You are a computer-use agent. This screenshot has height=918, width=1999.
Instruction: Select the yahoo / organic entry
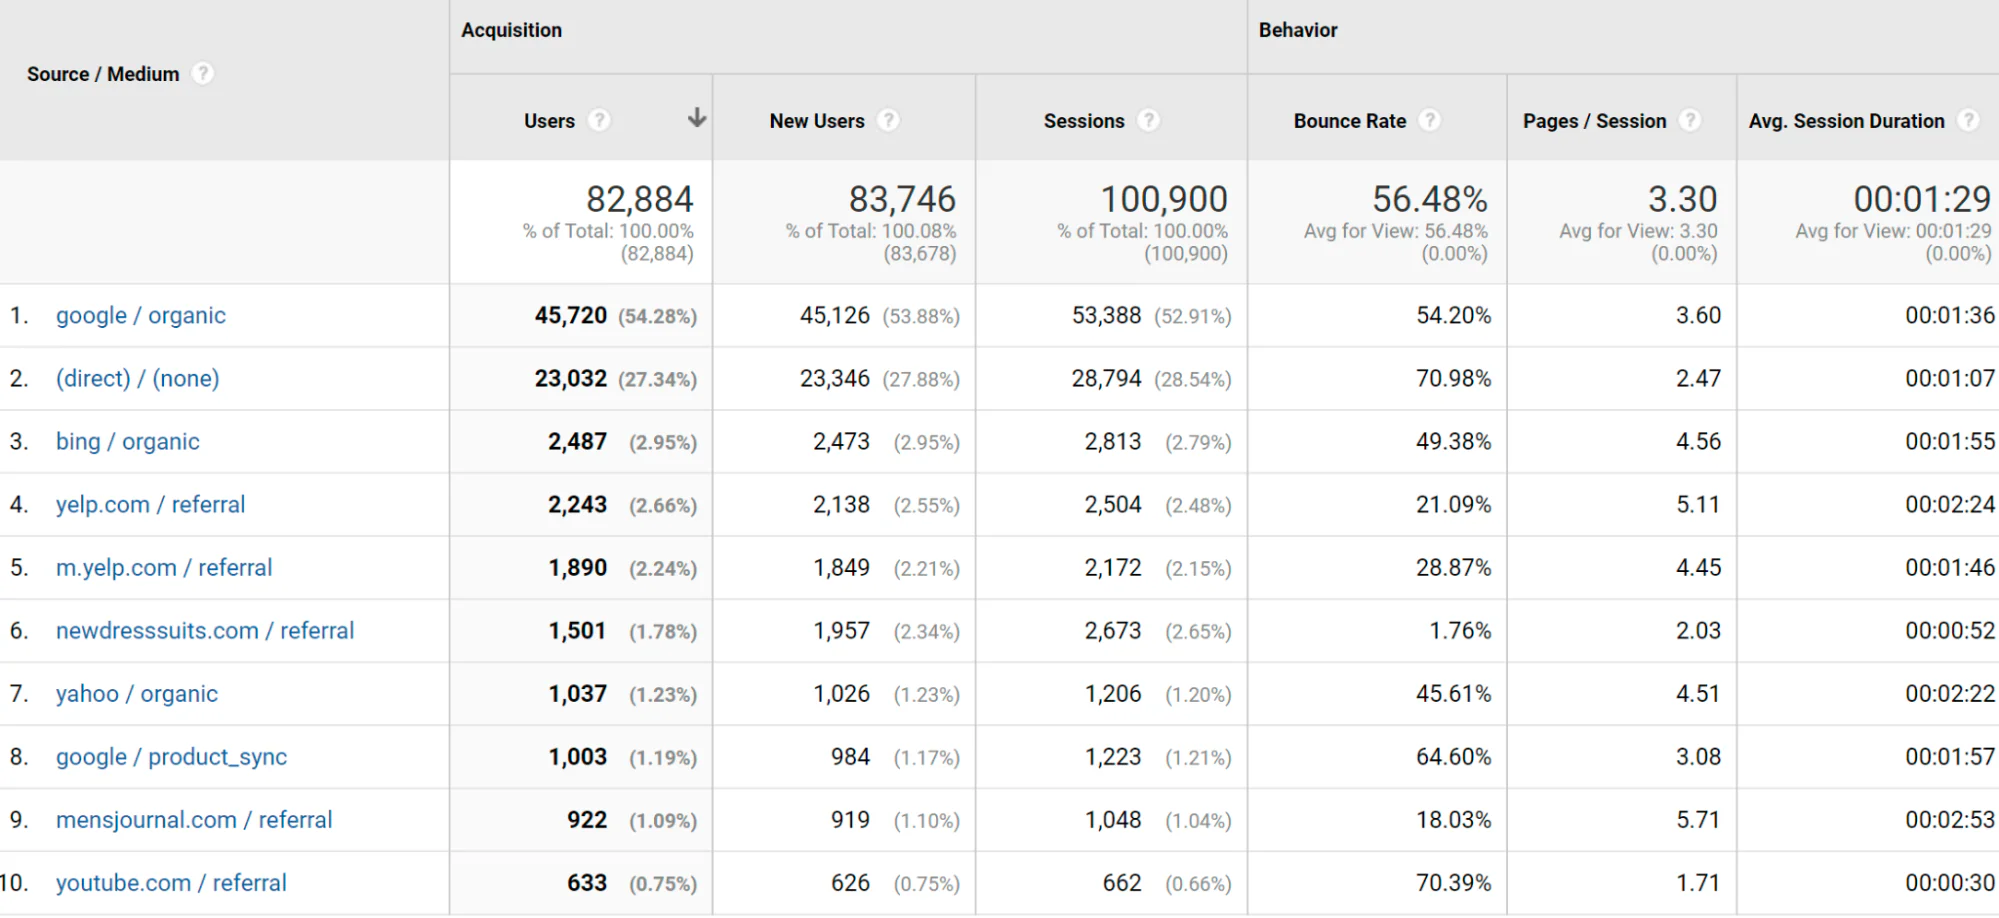coord(136,693)
